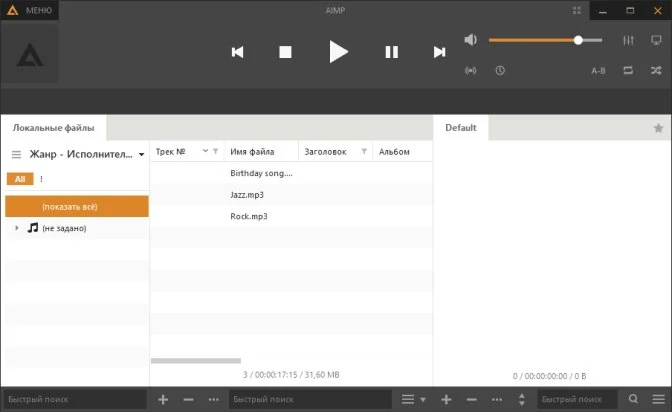
Task: Remove items with the library minus icon
Action: click(x=188, y=400)
